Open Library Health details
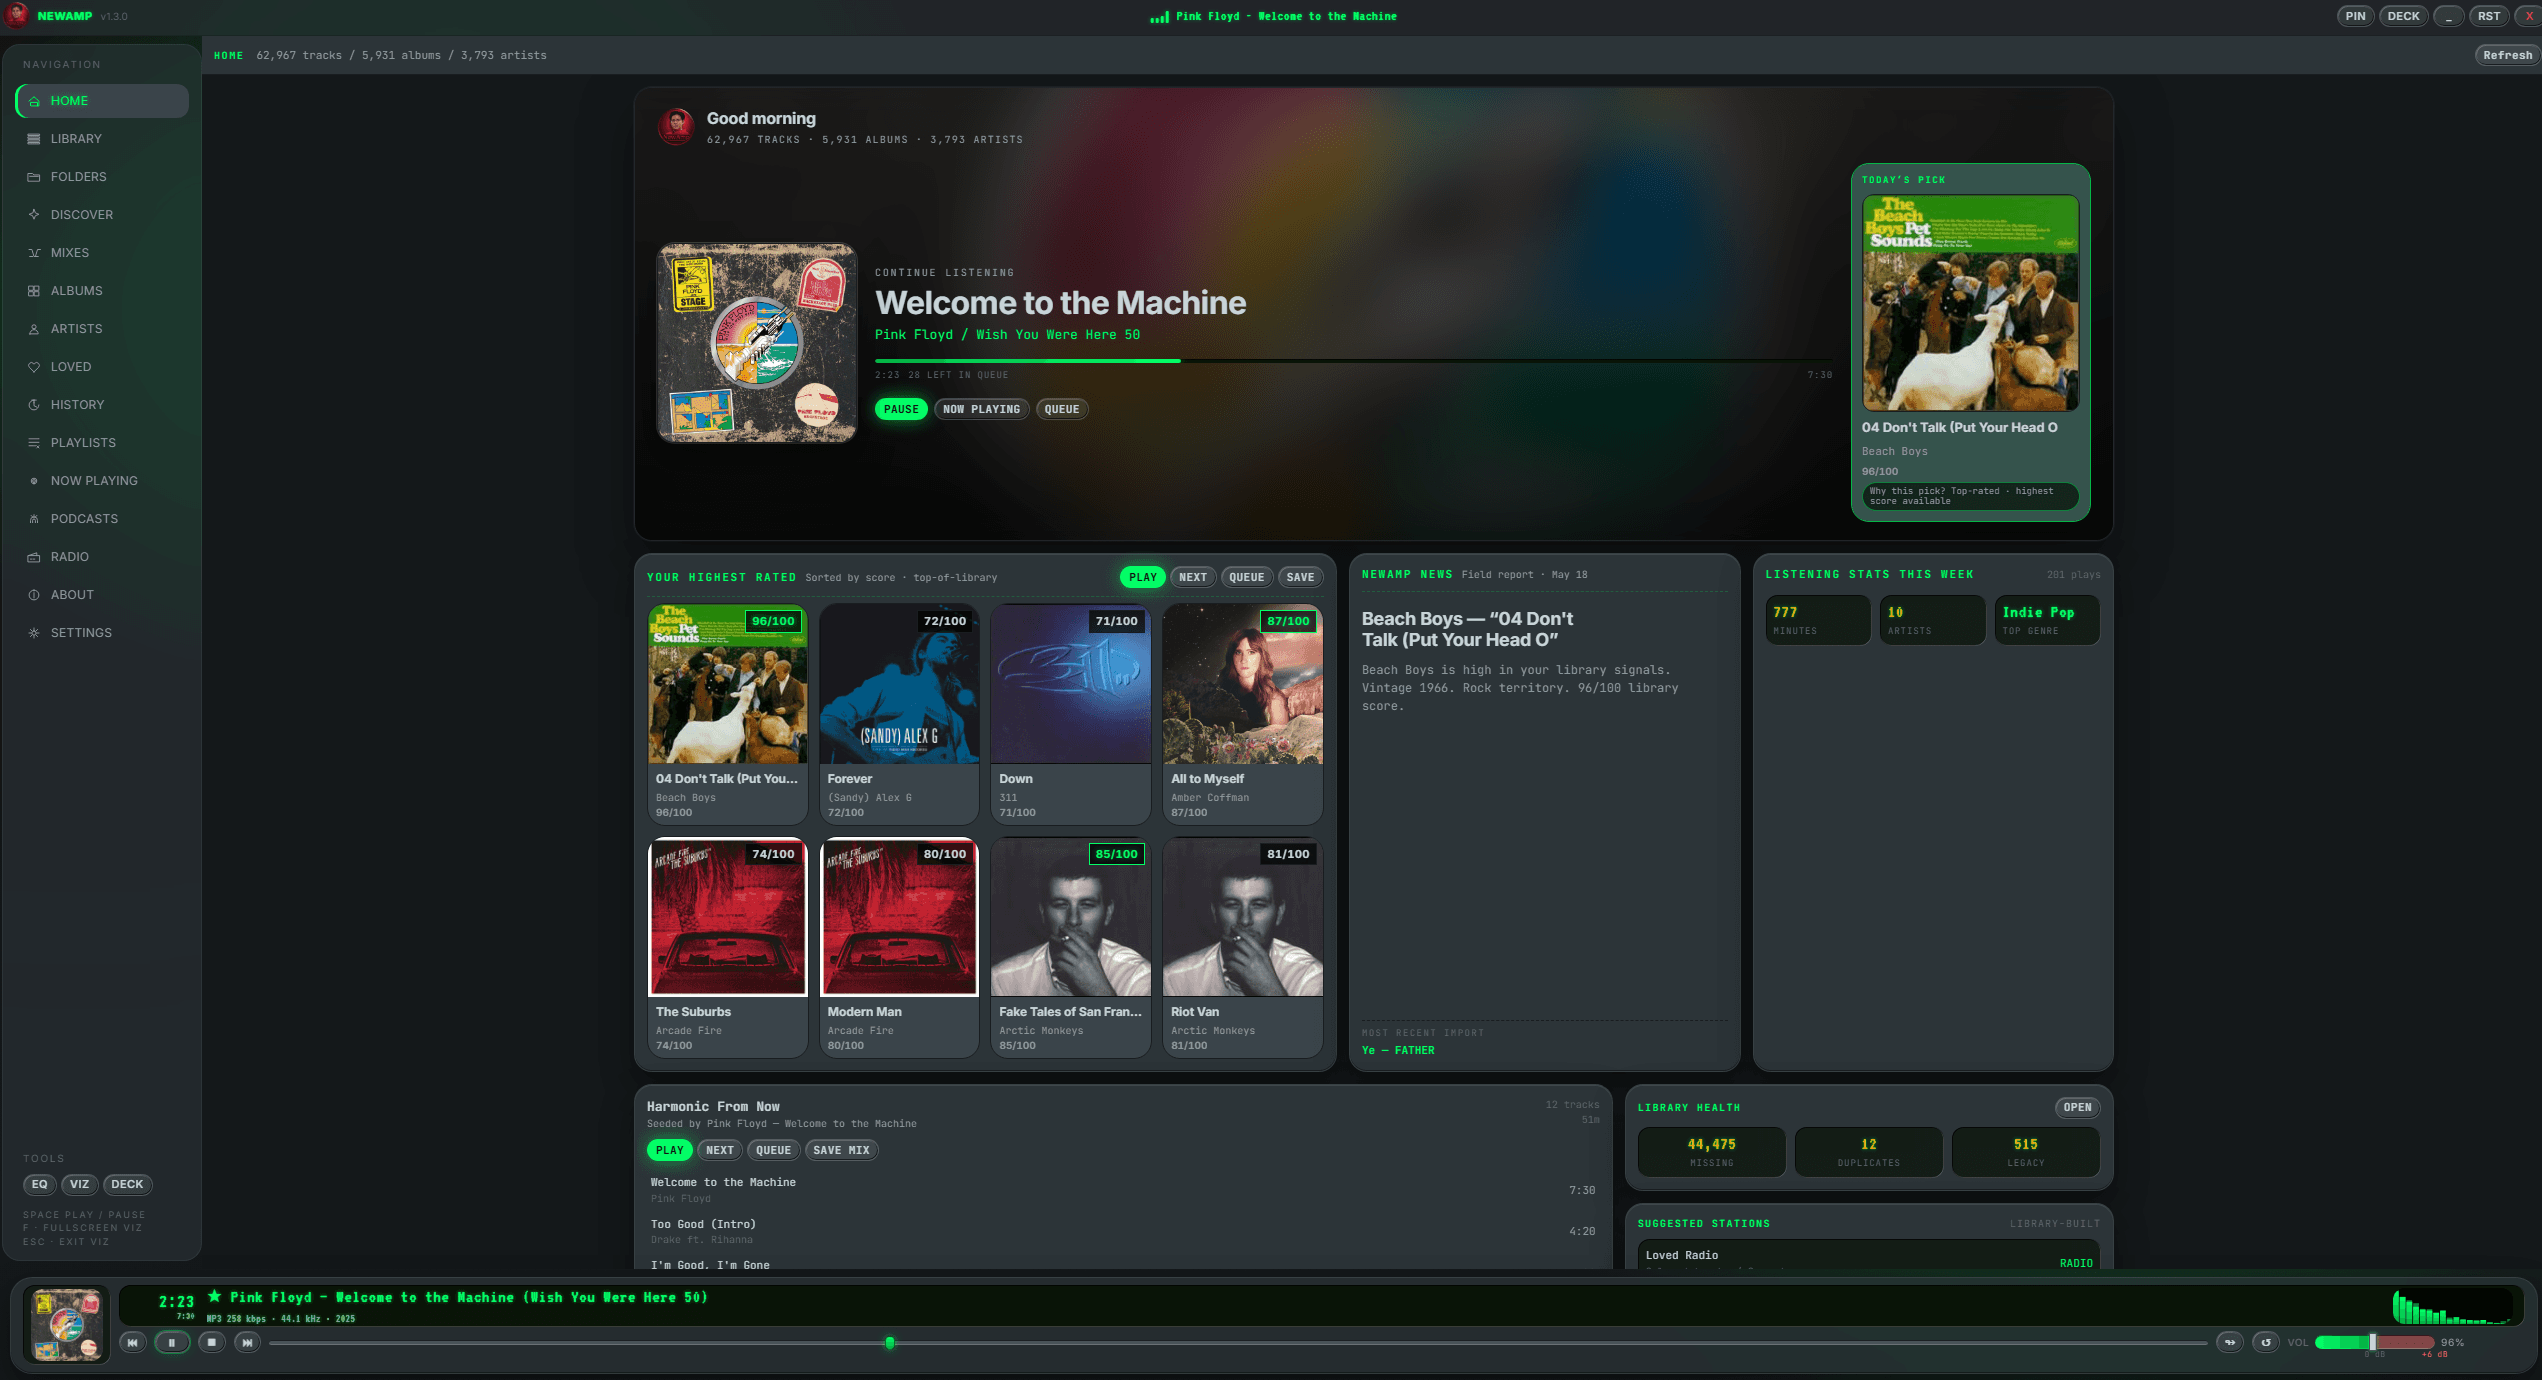Image resolution: width=2542 pixels, height=1380 pixels. (2077, 1107)
